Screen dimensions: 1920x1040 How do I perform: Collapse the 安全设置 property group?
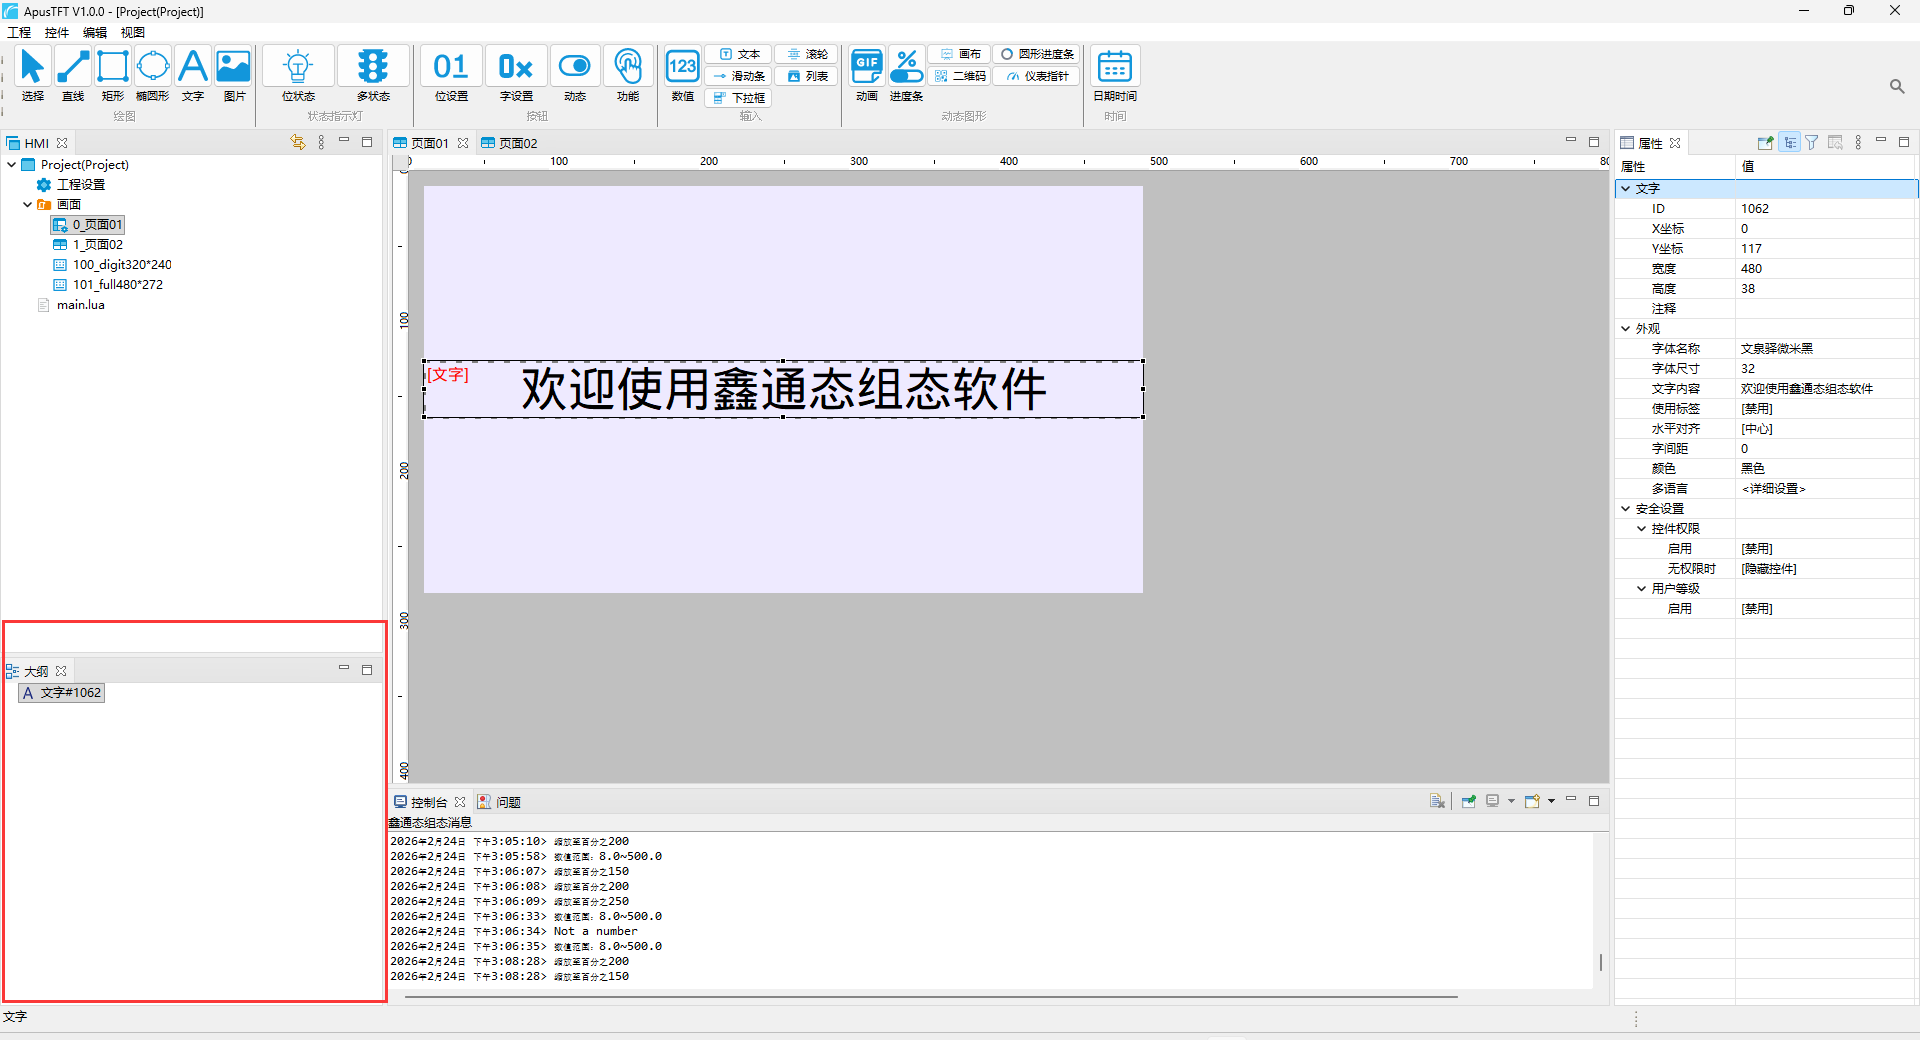[1626, 508]
